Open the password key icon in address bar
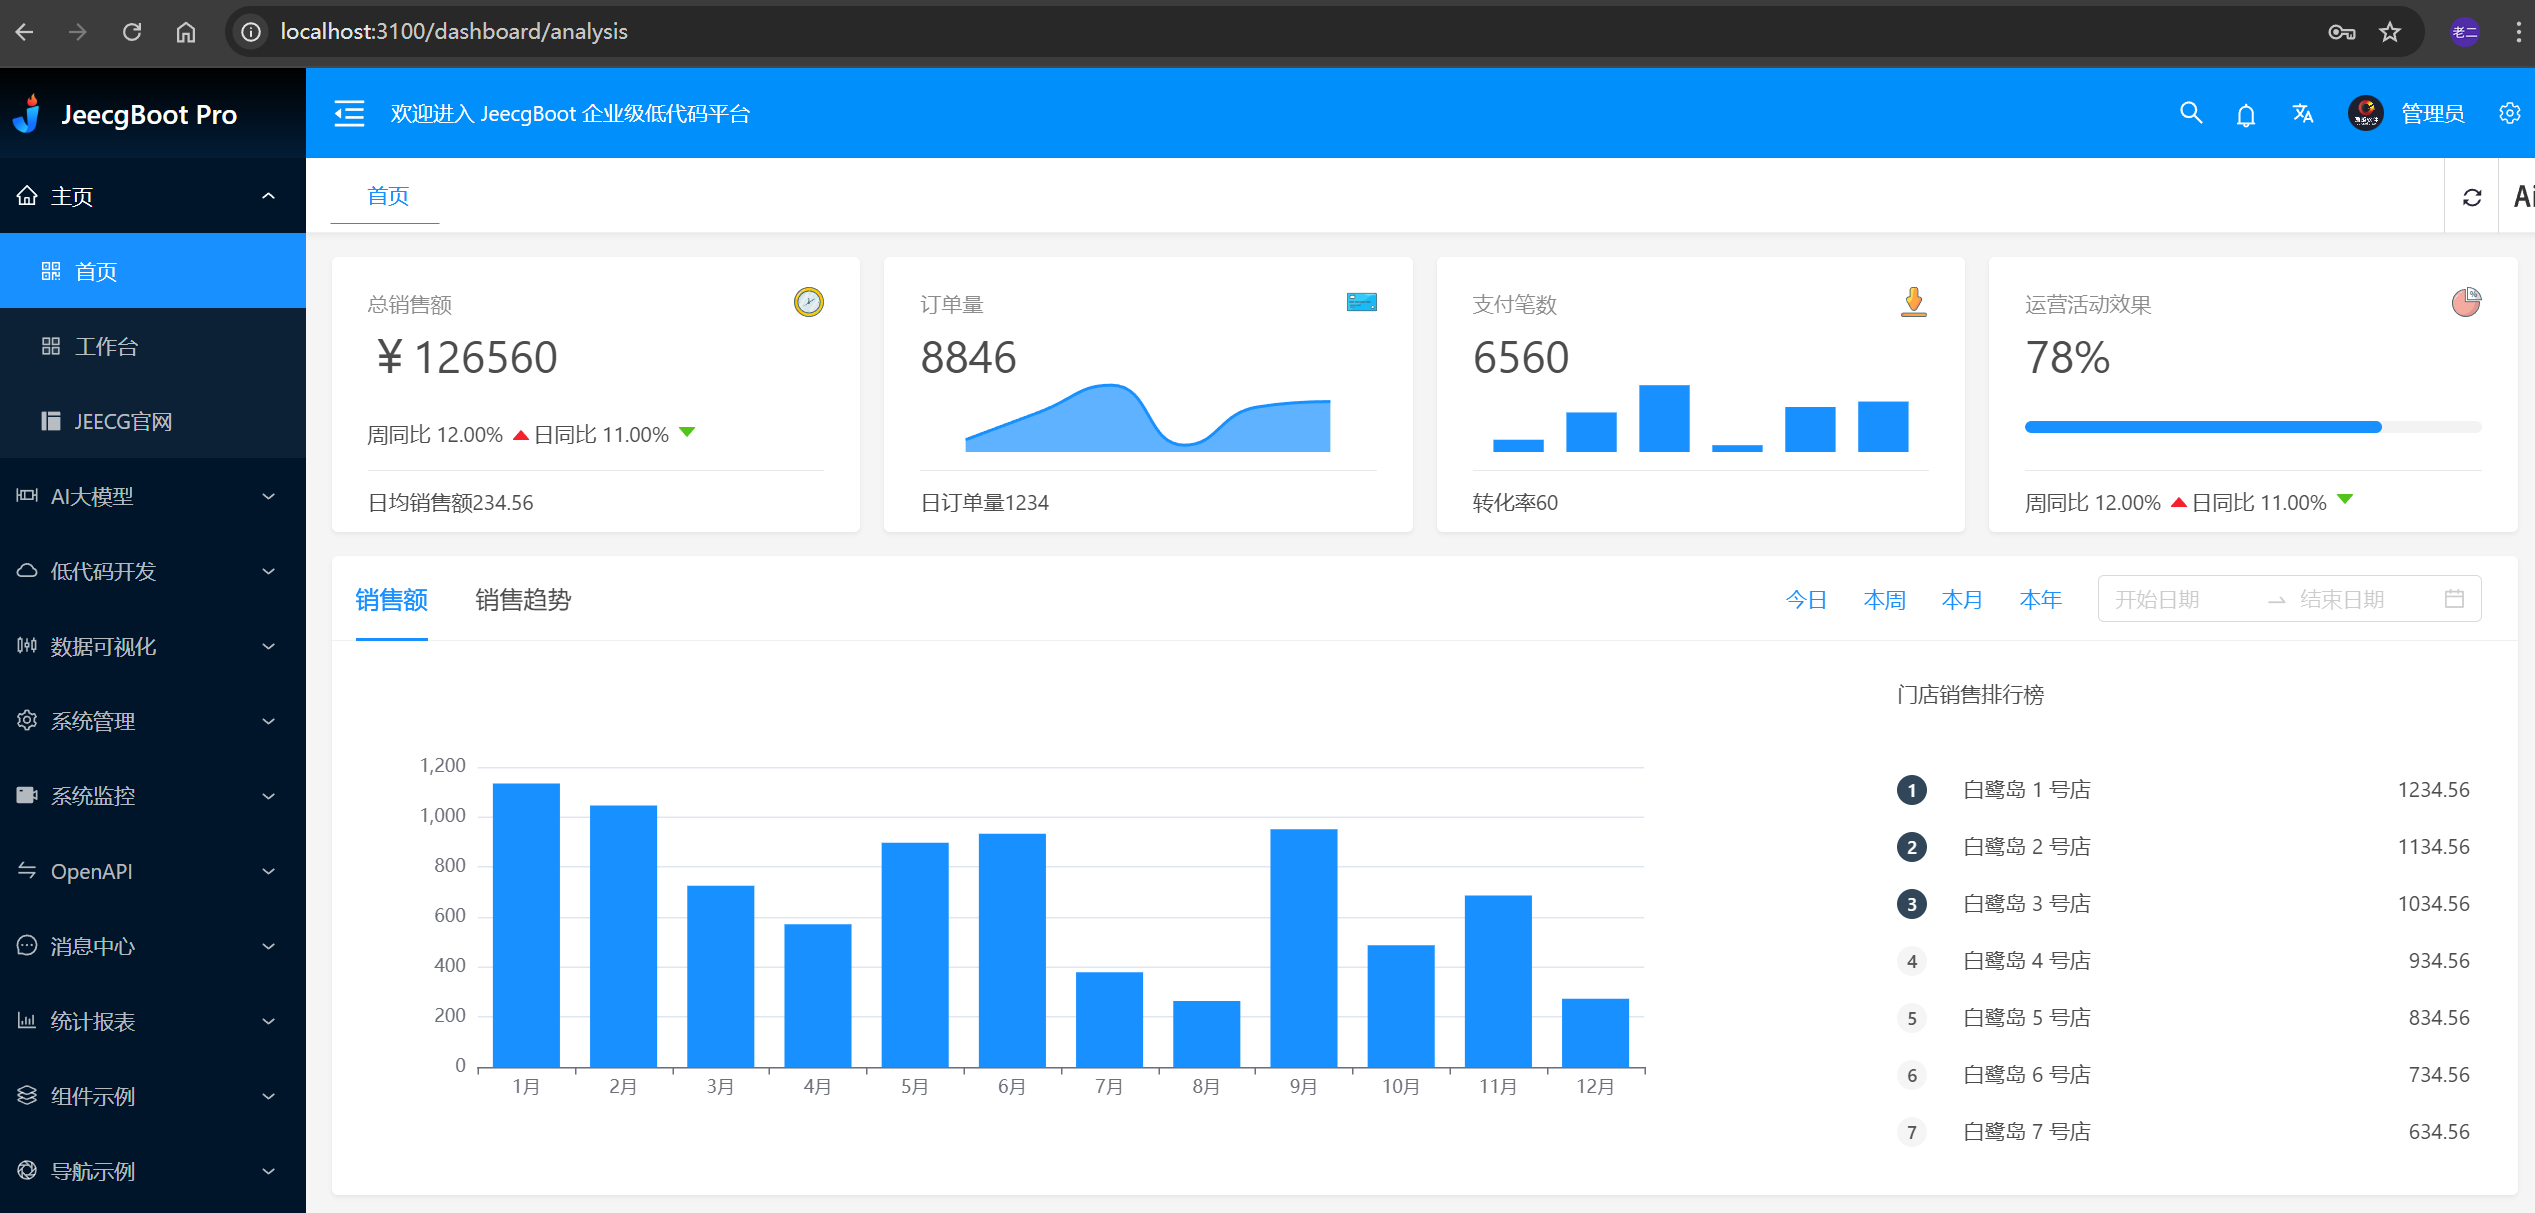2535x1213 pixels. (2341, 32)
